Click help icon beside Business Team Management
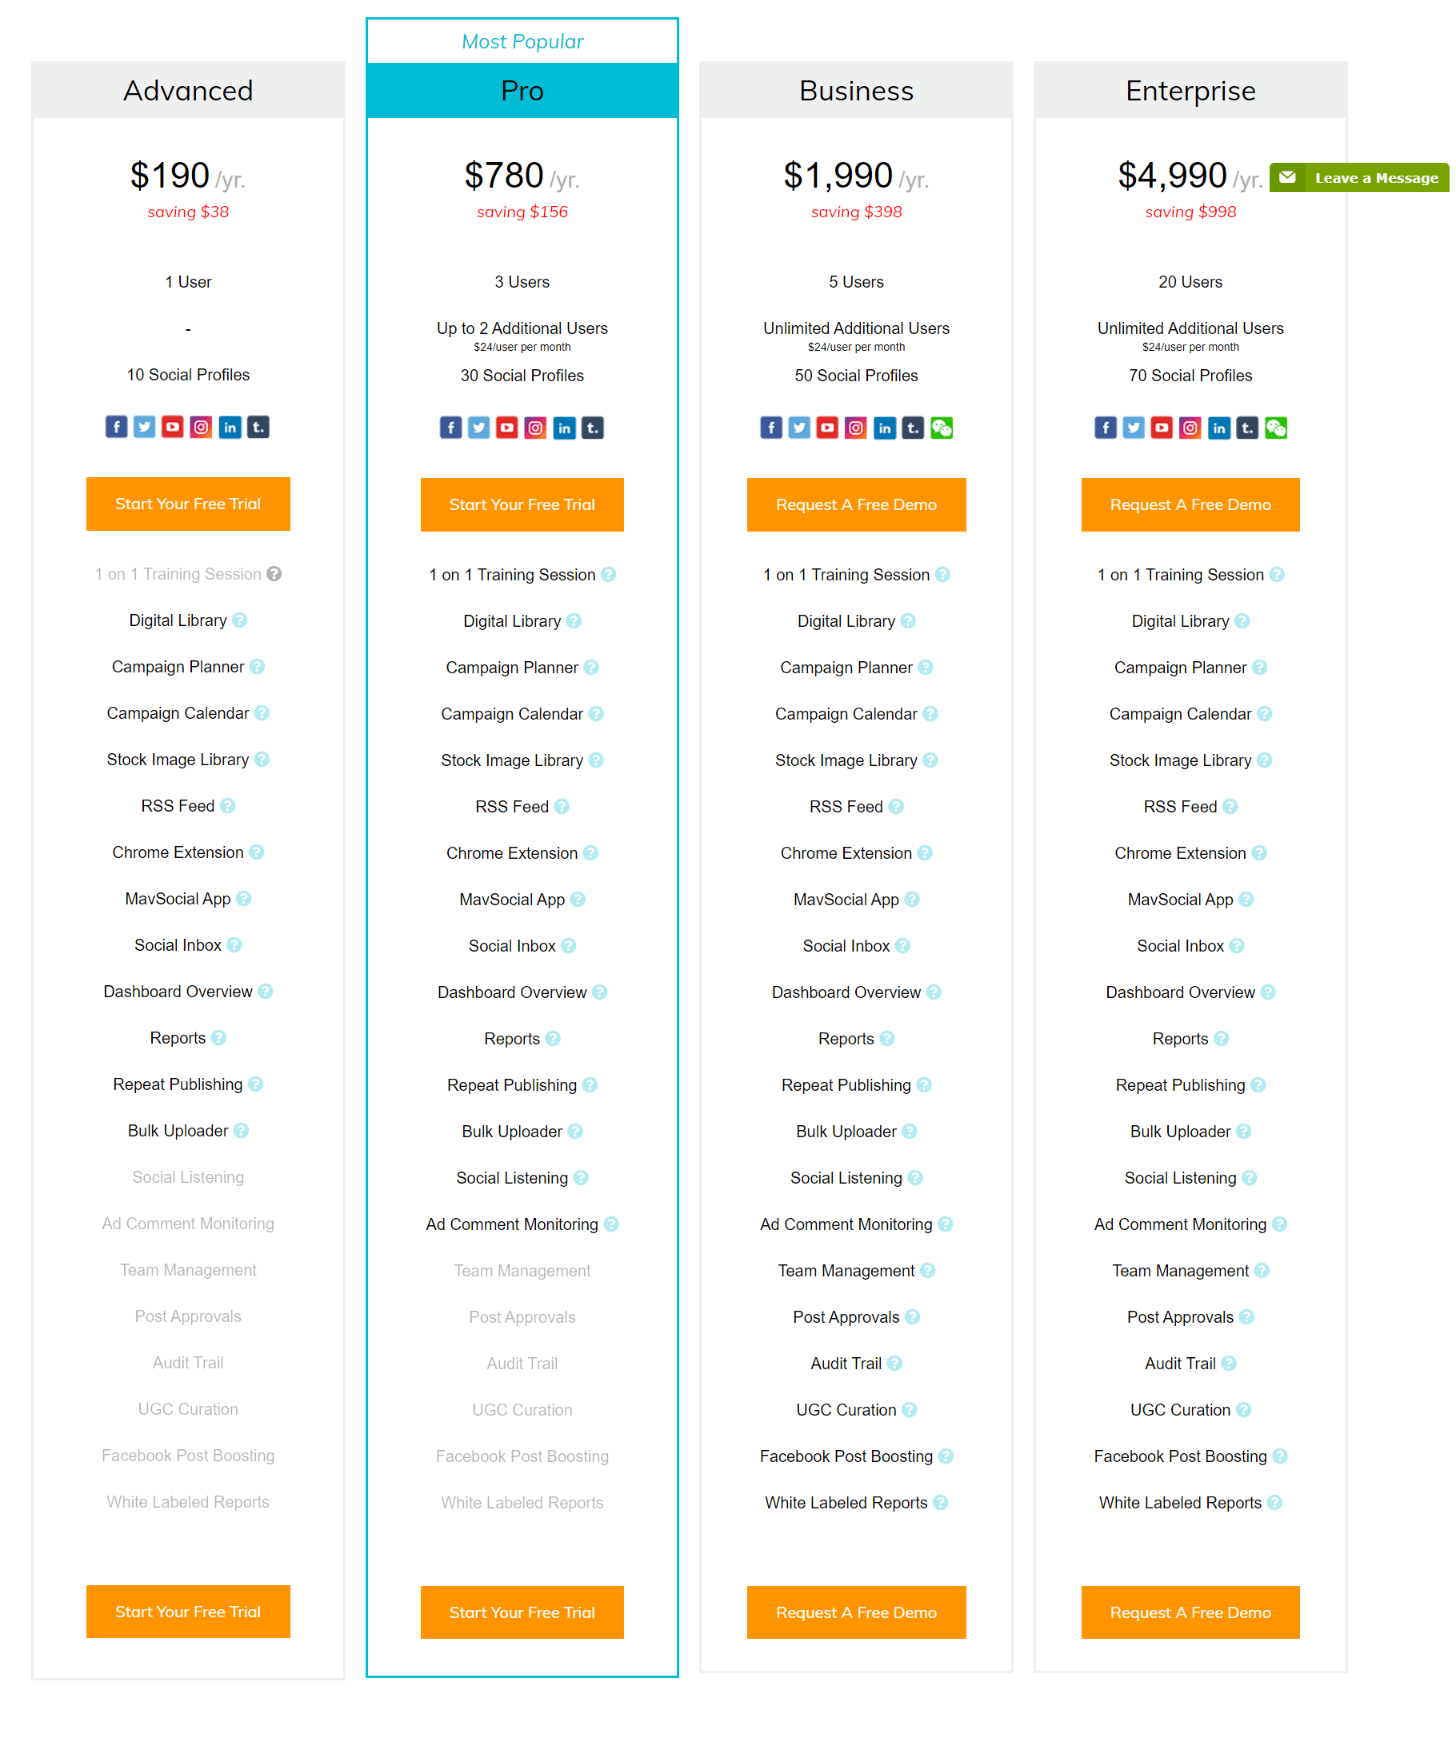 928,1270
